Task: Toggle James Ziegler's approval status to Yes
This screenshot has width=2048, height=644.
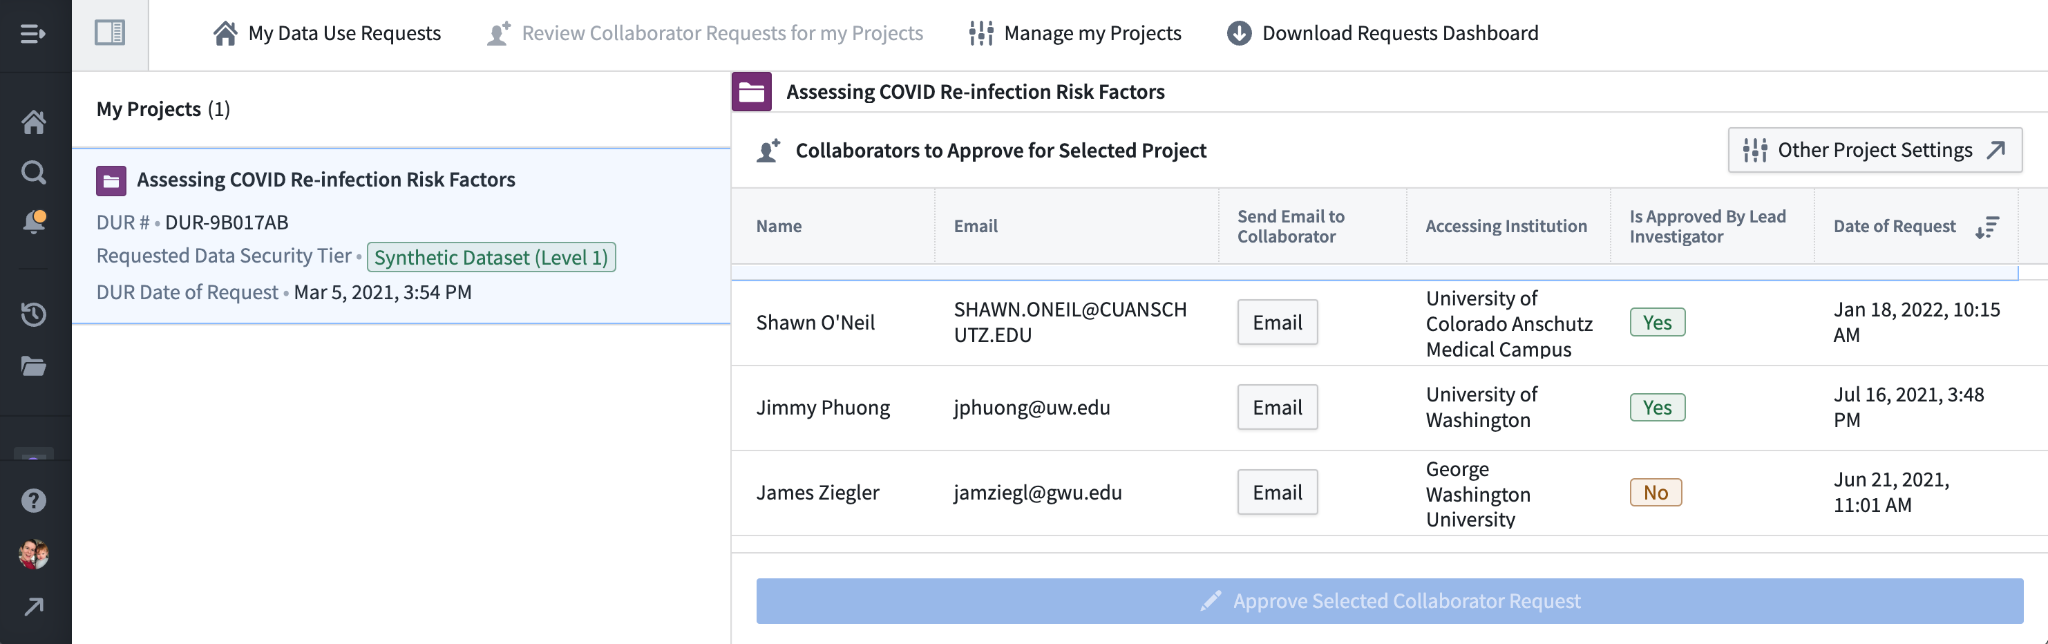Action: click(x=1656, y=492)
